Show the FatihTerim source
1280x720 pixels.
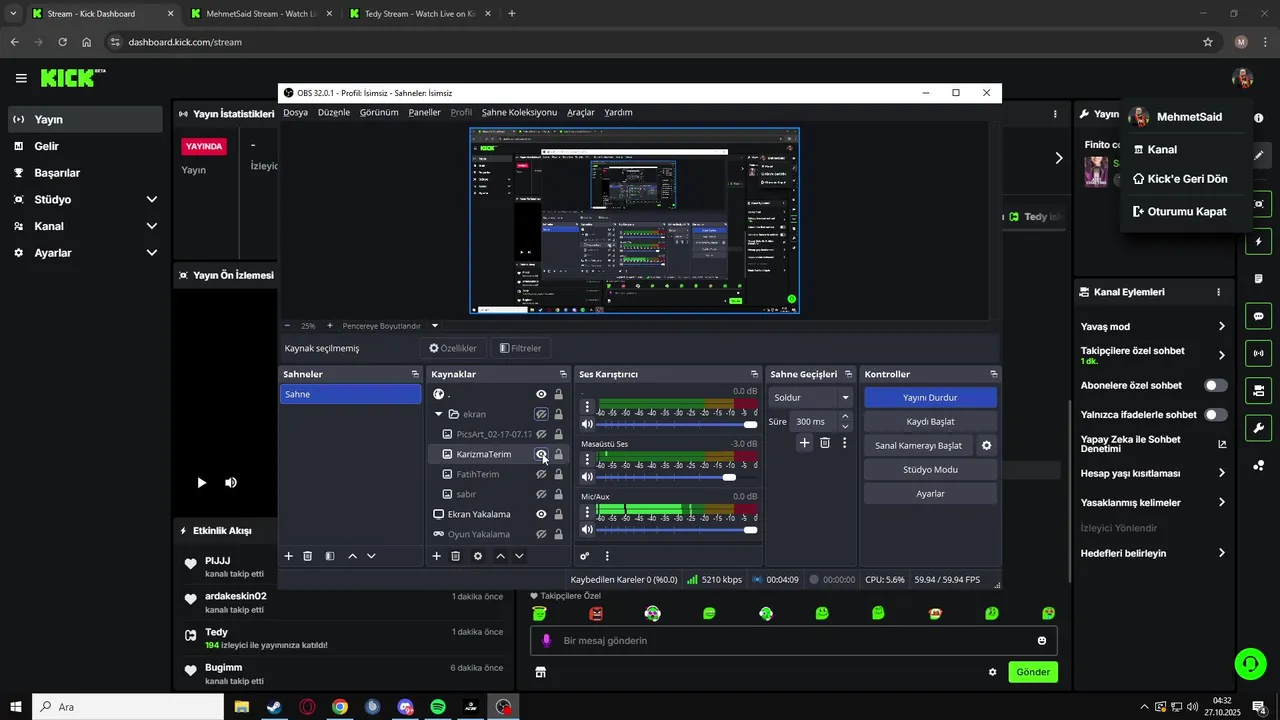point(541,474)
